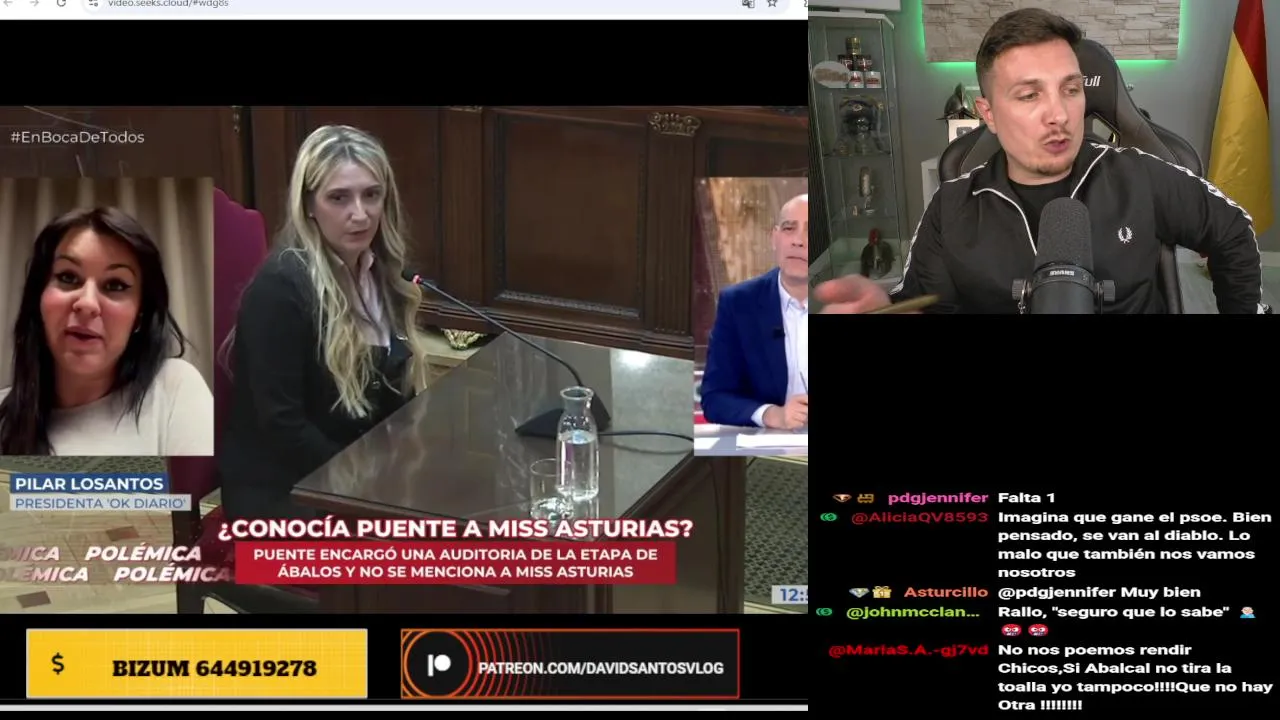Viewport: 1280px width, 720px height.
Task: Click the BIZUM 644919278 banner
Action: (x=197, y=663)
